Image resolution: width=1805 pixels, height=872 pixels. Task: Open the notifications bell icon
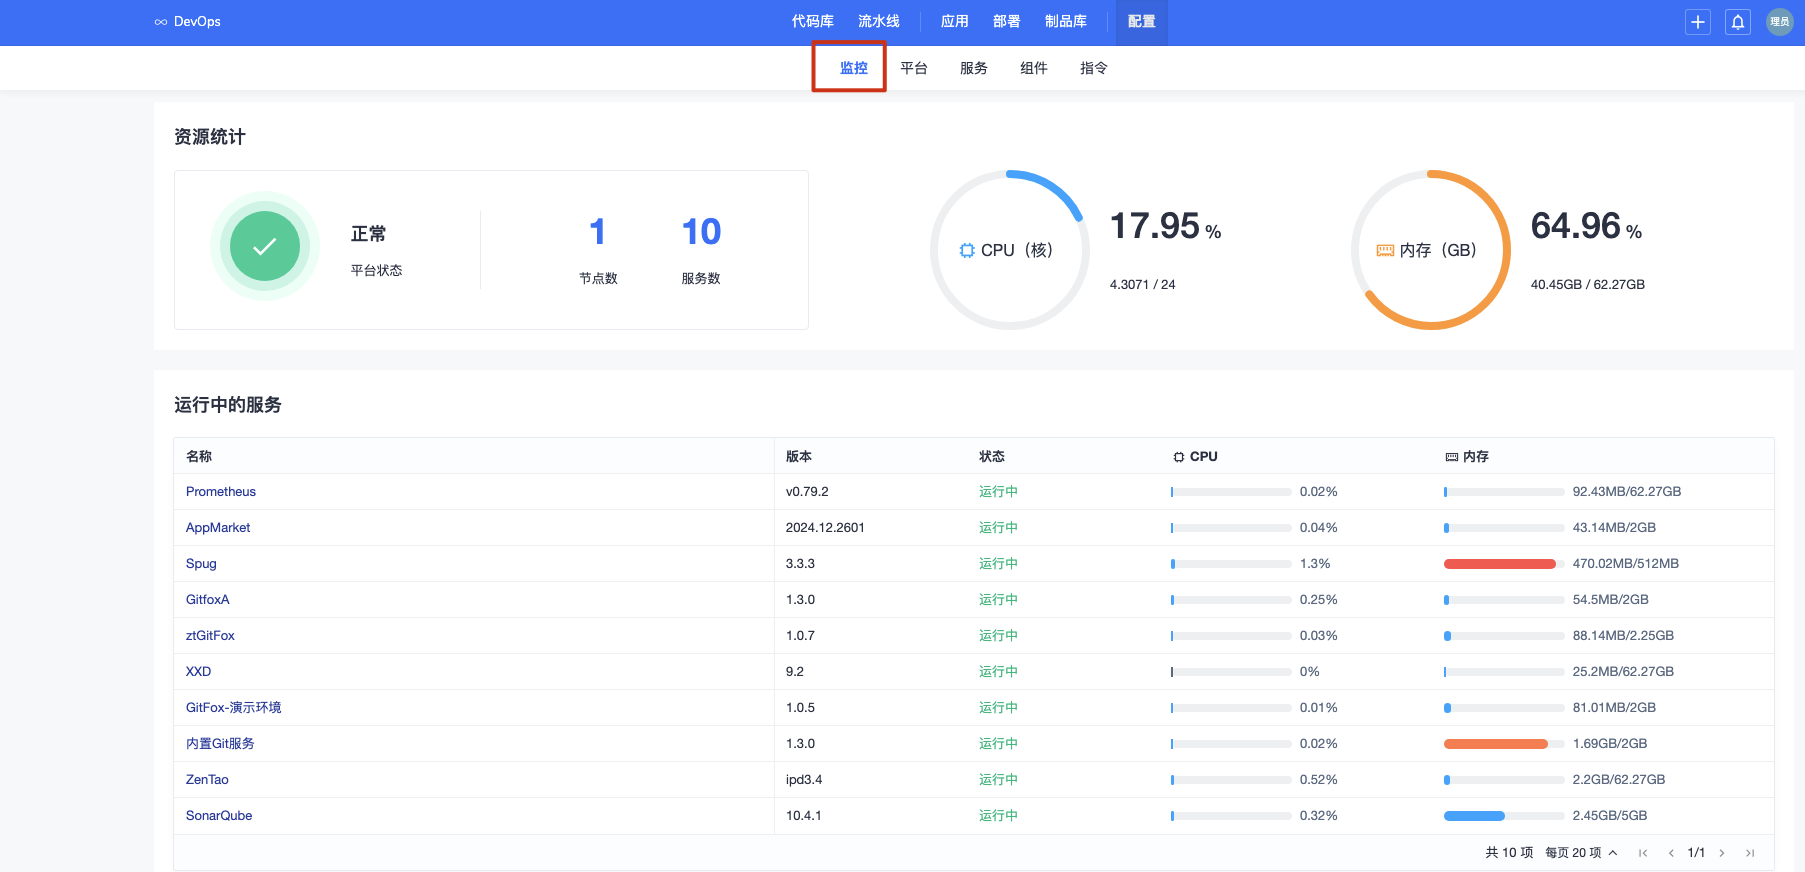click(x=1738, y=22)
